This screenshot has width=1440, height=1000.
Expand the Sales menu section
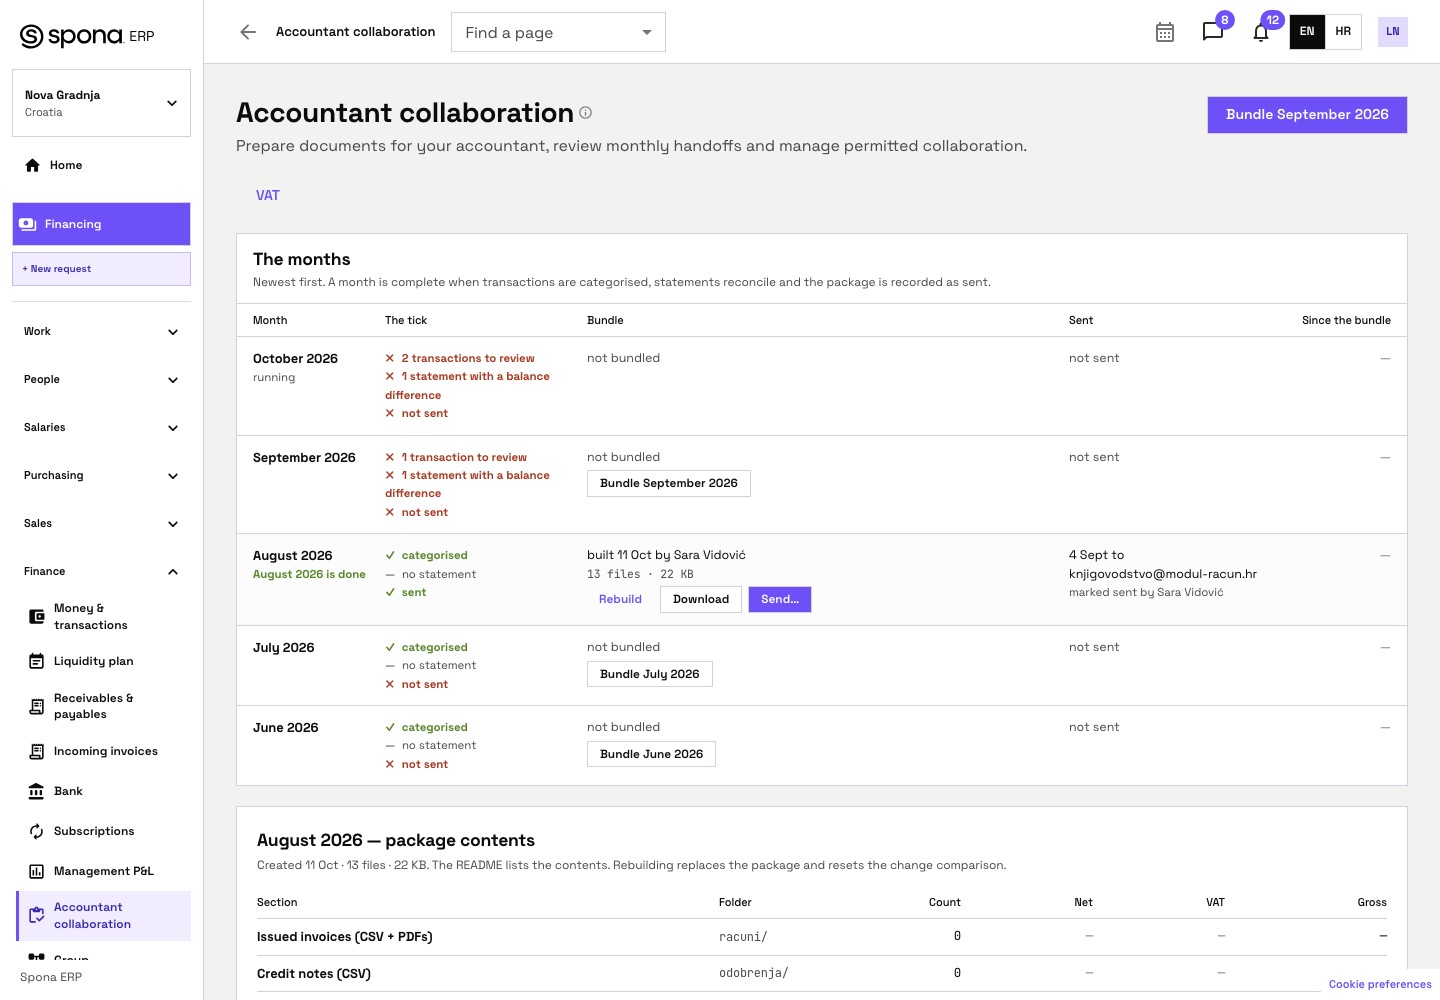tap(101, 523)
